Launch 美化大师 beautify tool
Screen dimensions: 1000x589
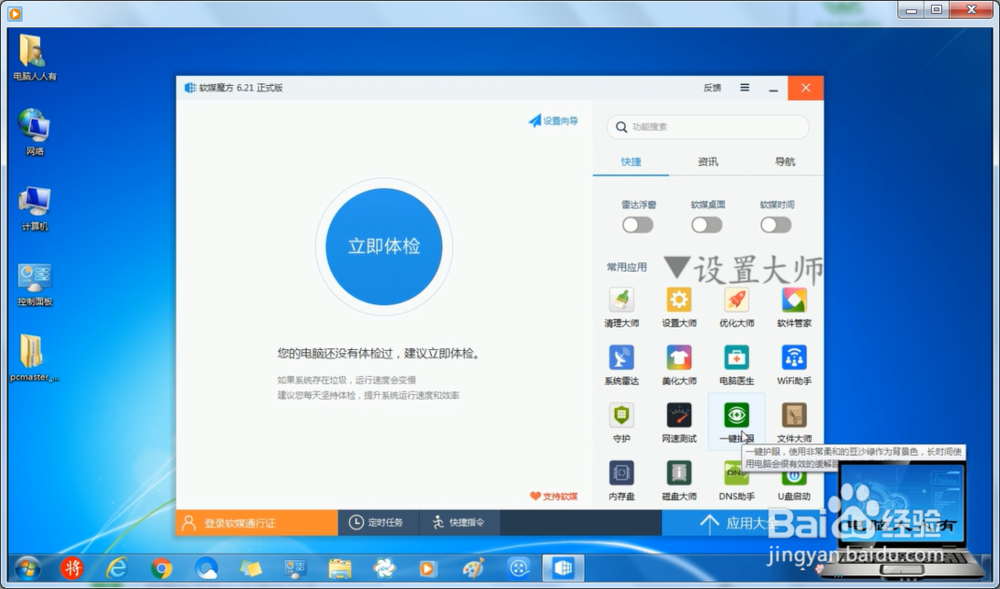[x=679, y=365]
